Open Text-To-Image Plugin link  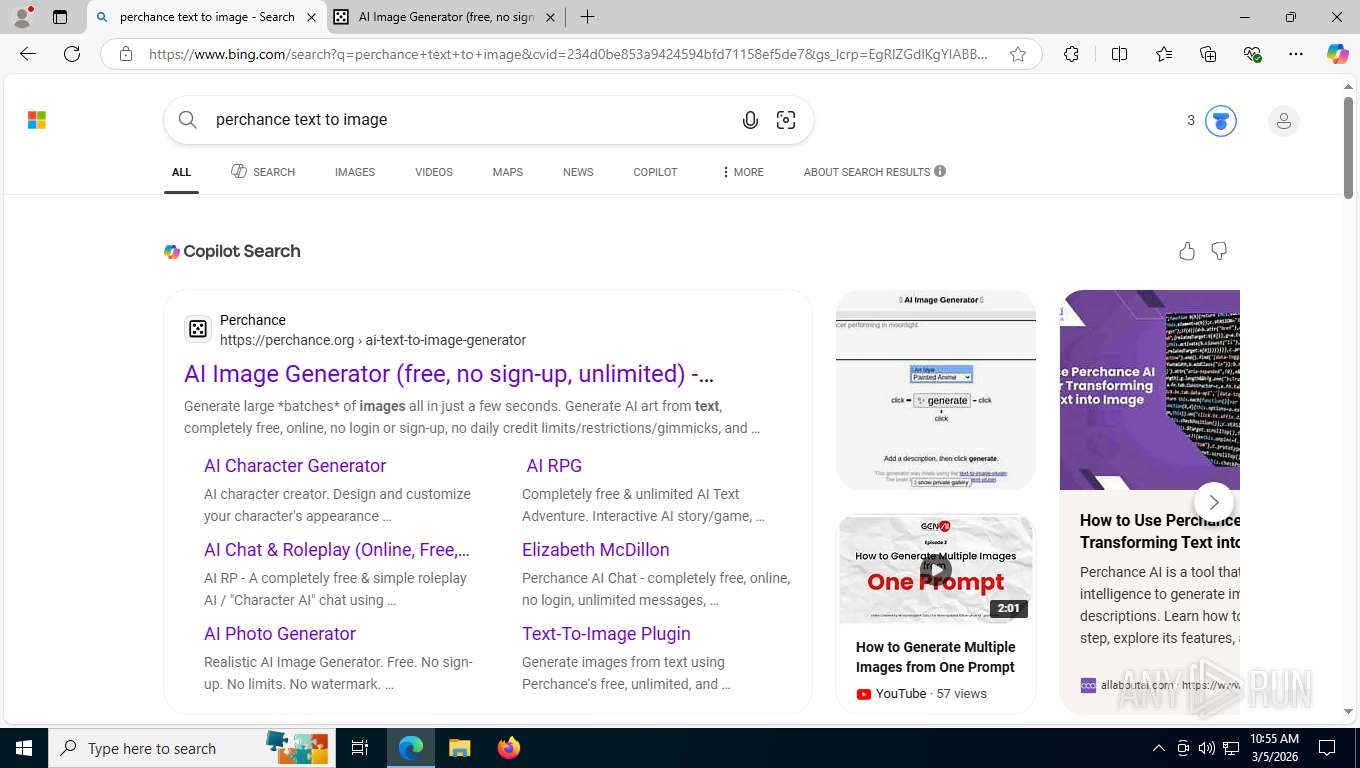pyautogui.click(x=606, y=634)
